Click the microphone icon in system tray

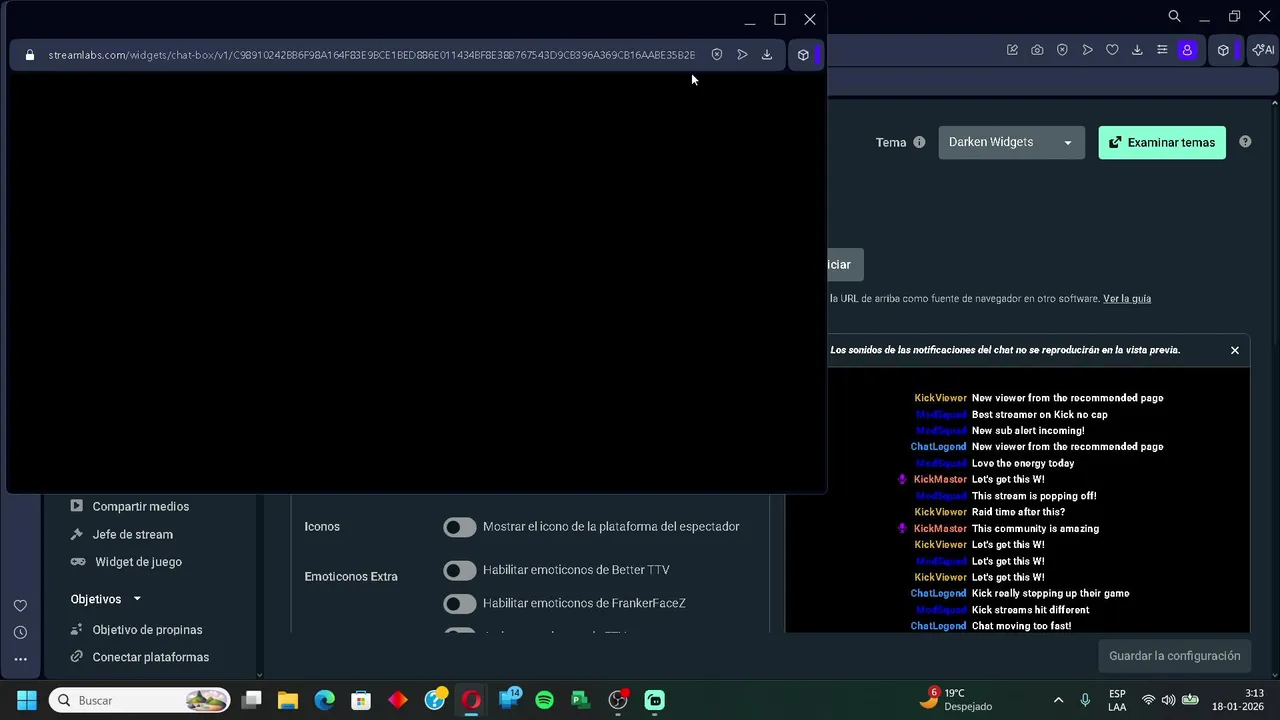(1085, 700)
